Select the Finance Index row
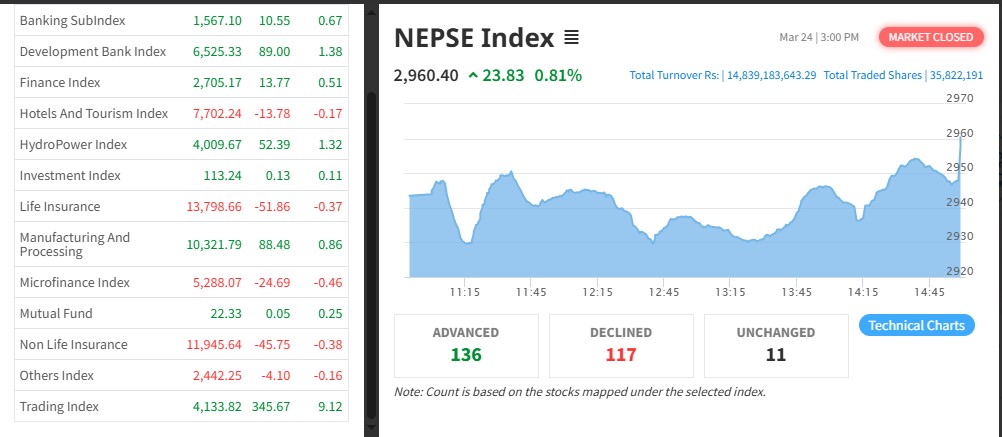Image resolution: width=1002 pixels, height=437 pixels. (x=60, y=82)
